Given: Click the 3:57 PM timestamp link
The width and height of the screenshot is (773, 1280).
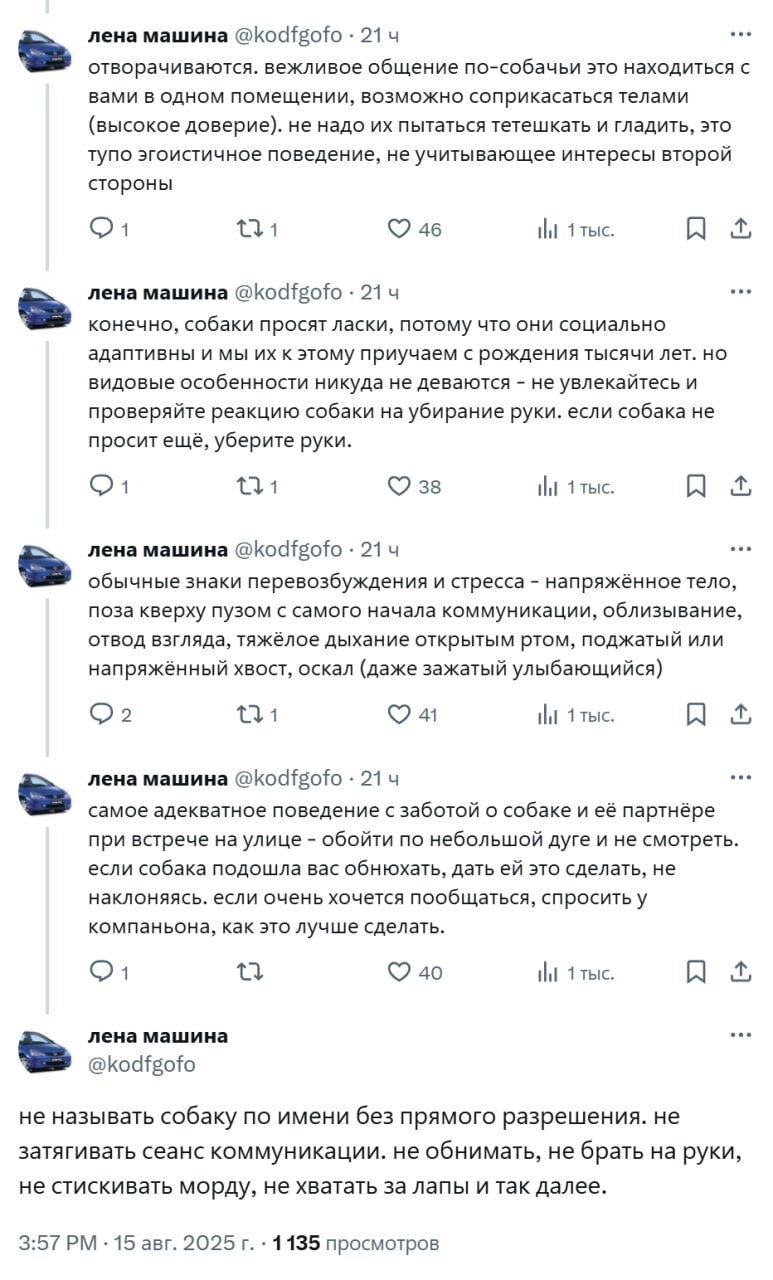Looking at the screenshot, I should pos(59,1243).
